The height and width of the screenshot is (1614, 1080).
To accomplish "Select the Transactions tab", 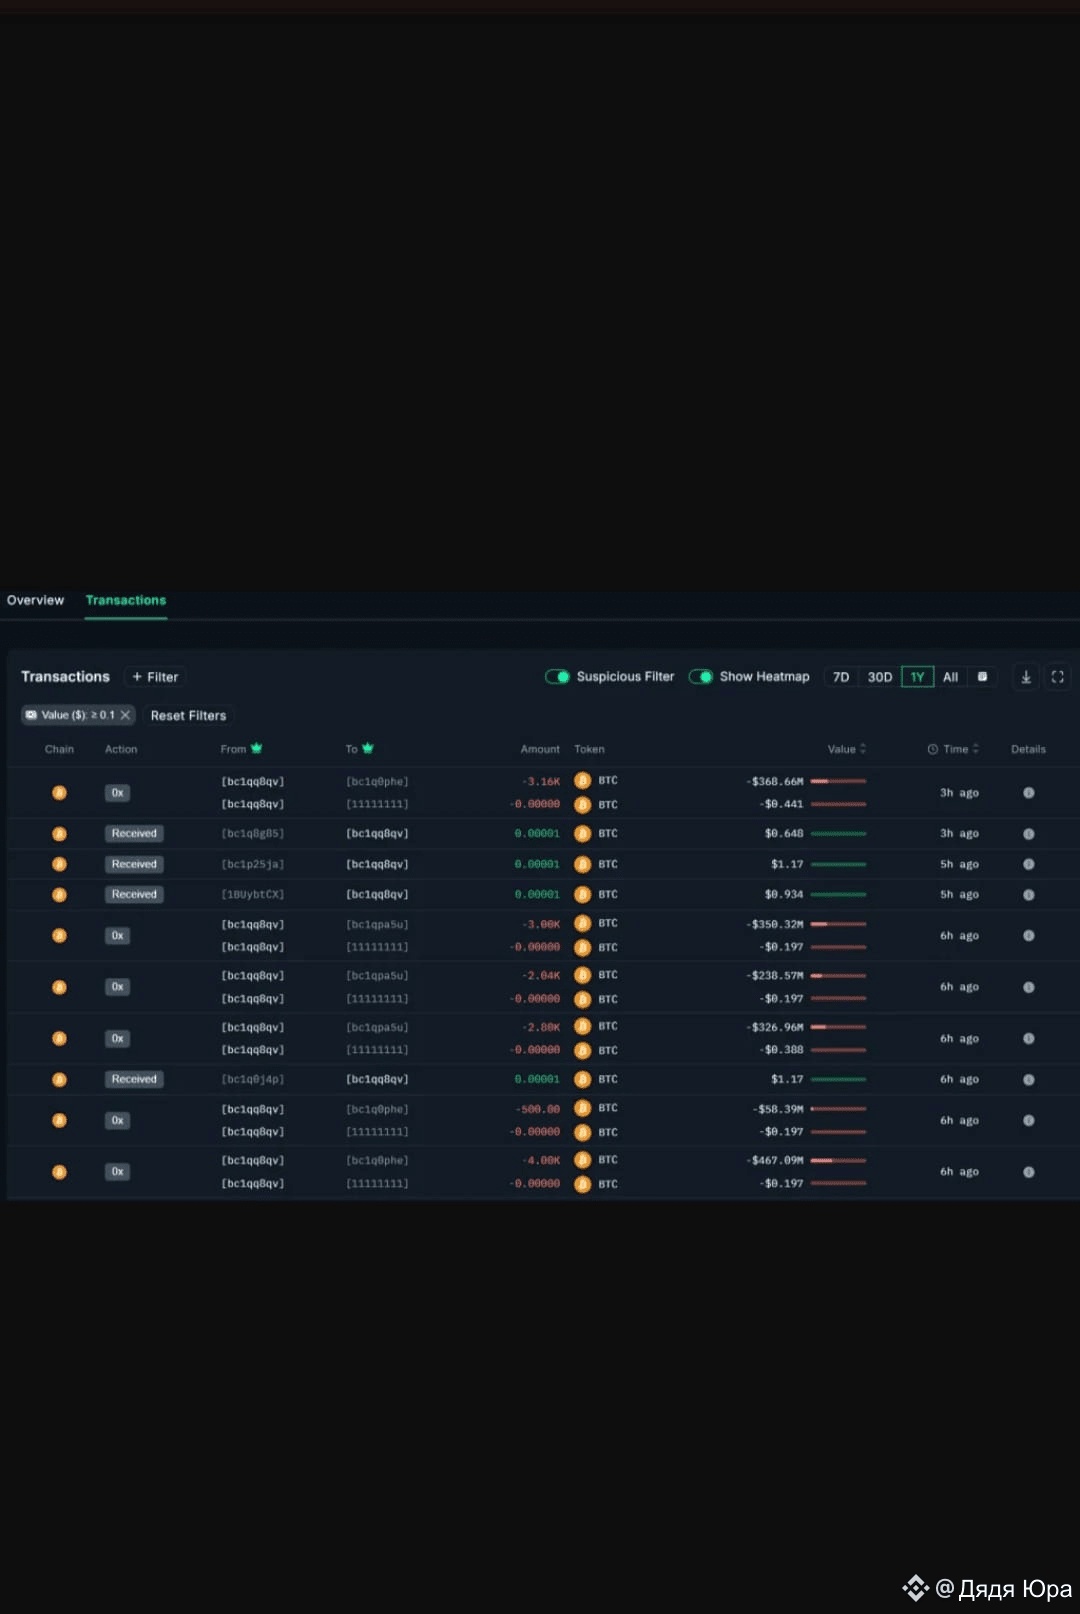I will (126, 600).
